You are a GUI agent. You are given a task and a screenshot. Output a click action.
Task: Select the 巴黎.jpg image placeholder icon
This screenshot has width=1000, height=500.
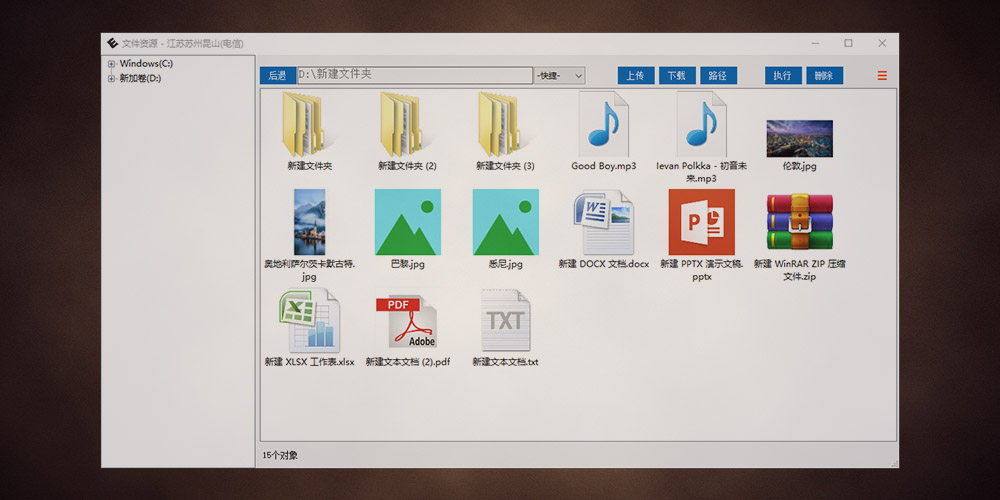tap(407, 222)
